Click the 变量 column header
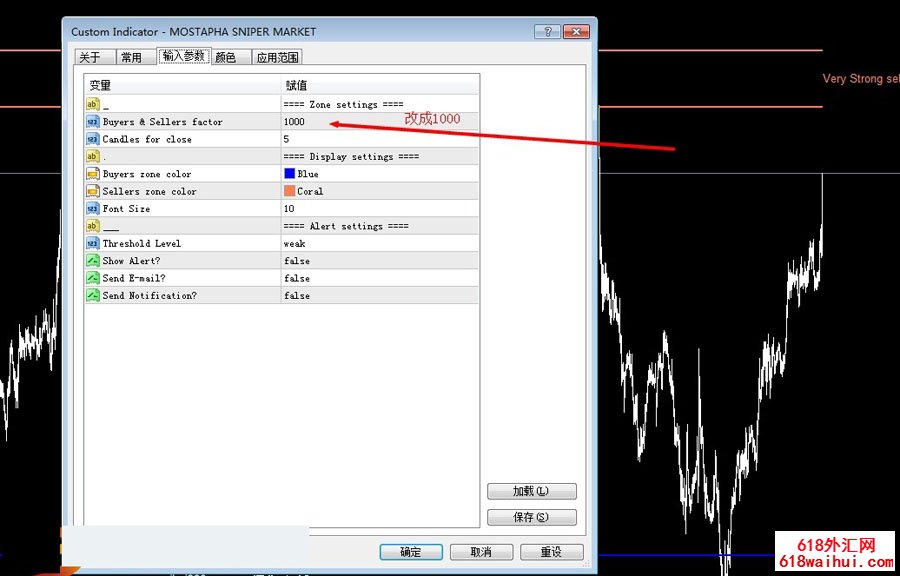Image resolution: width=900 pixels, height=576 pixels. click(183, 85)
